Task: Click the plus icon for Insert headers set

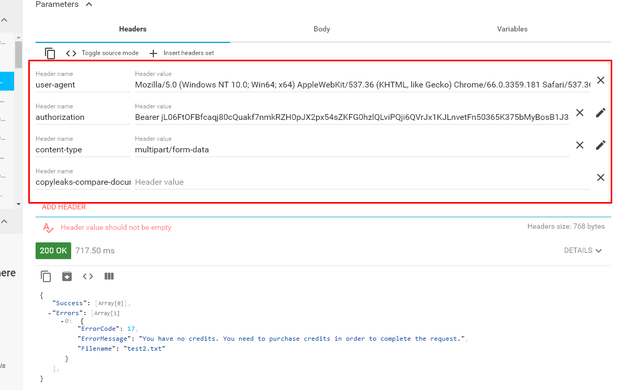Action: (x=153, y=53)
